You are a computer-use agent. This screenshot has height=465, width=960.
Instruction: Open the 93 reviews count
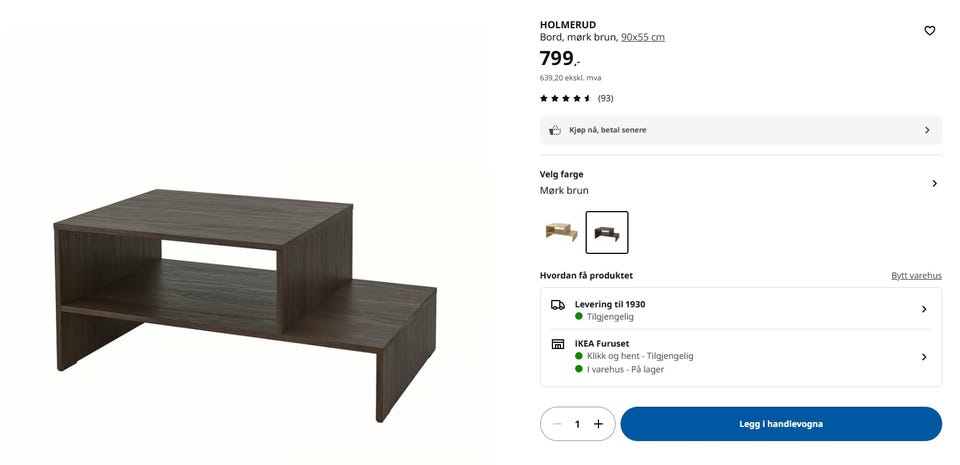[606, 99]
